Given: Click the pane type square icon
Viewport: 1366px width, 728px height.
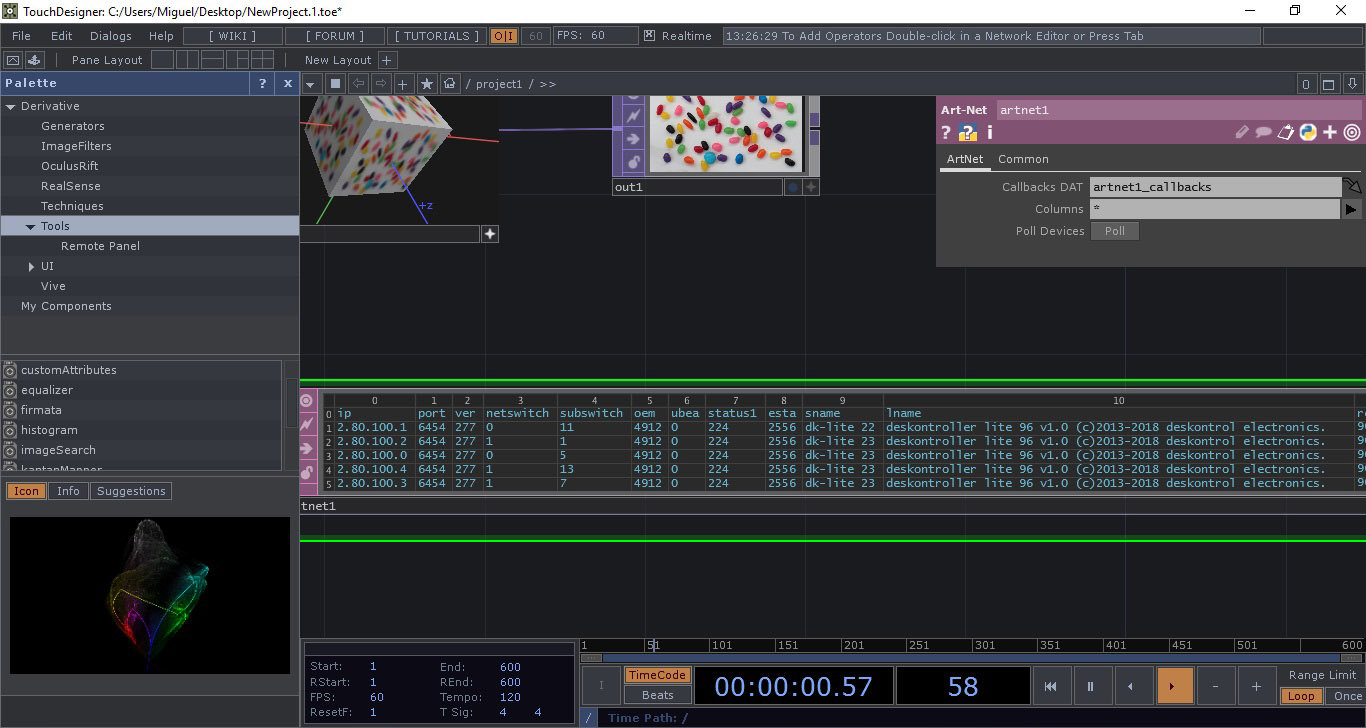Looking at the screenshot, I should tap(335, 84).
